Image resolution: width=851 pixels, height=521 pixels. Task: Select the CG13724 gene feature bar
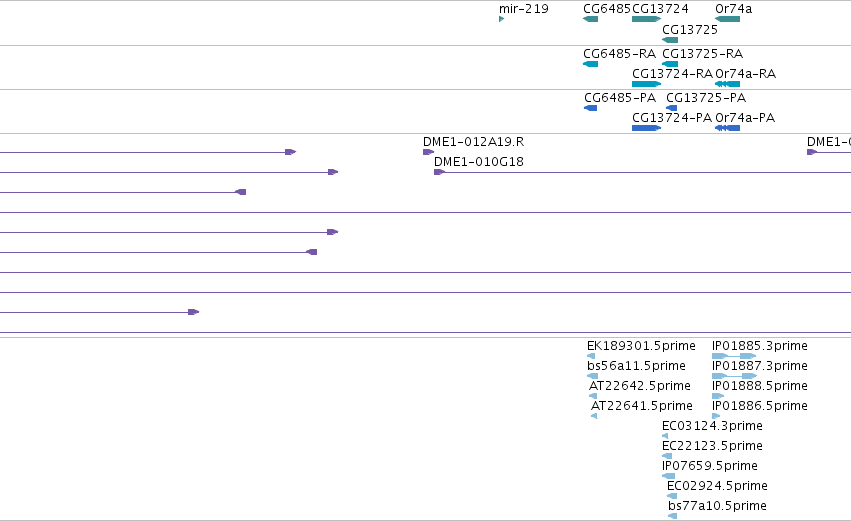pyautogui.click(x=646, y=19)
